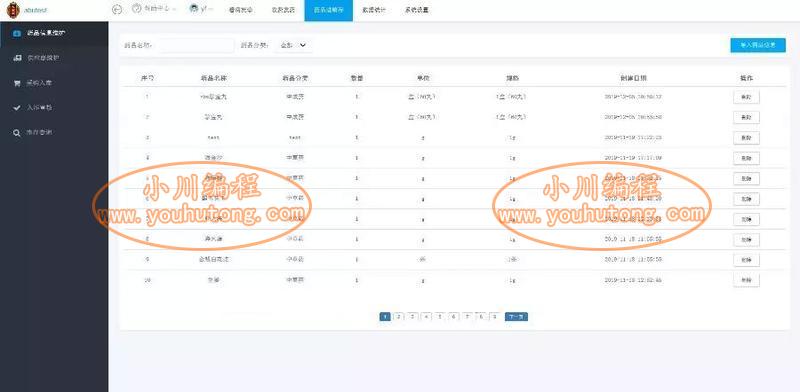The height and width of the screenshot is (392, 800).
Task: Go to page 3 in pagination
Action: click(x=412, y=316)
